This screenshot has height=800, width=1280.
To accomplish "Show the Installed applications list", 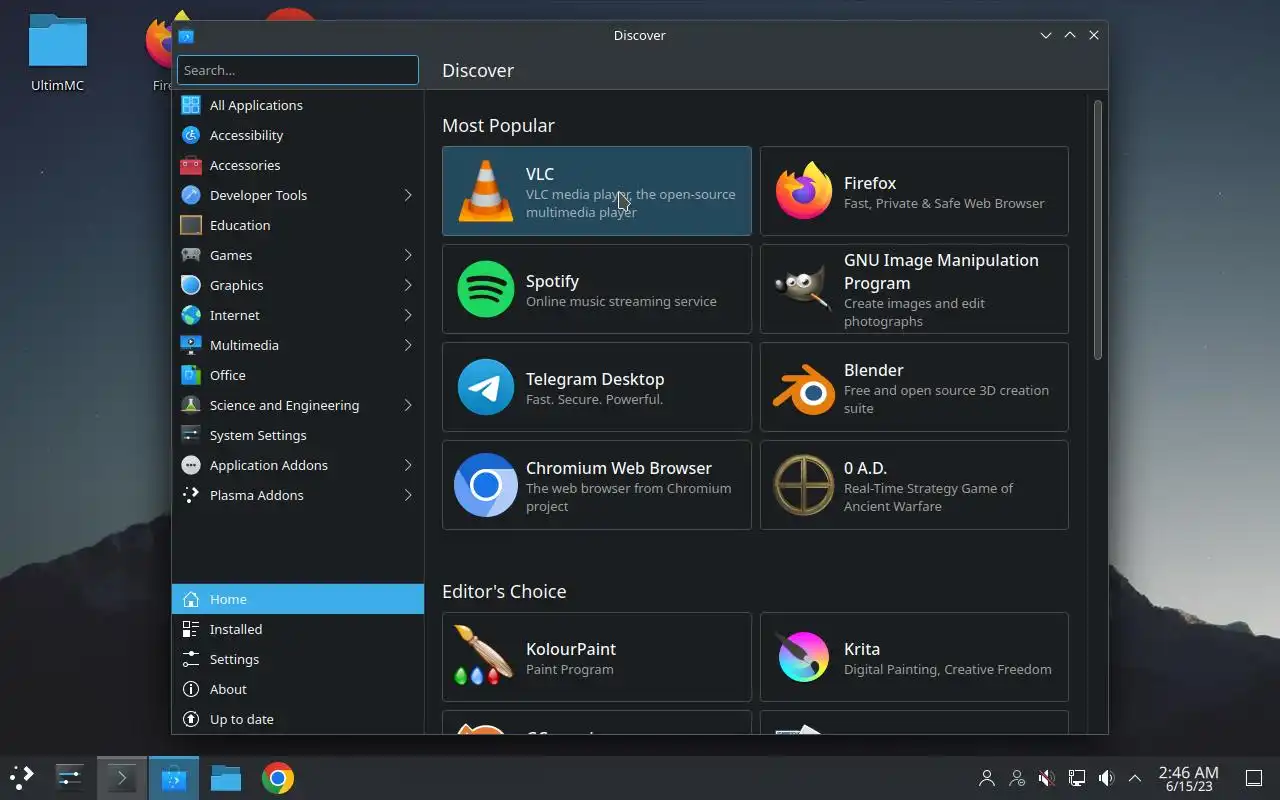I will [x=298, y=629].
